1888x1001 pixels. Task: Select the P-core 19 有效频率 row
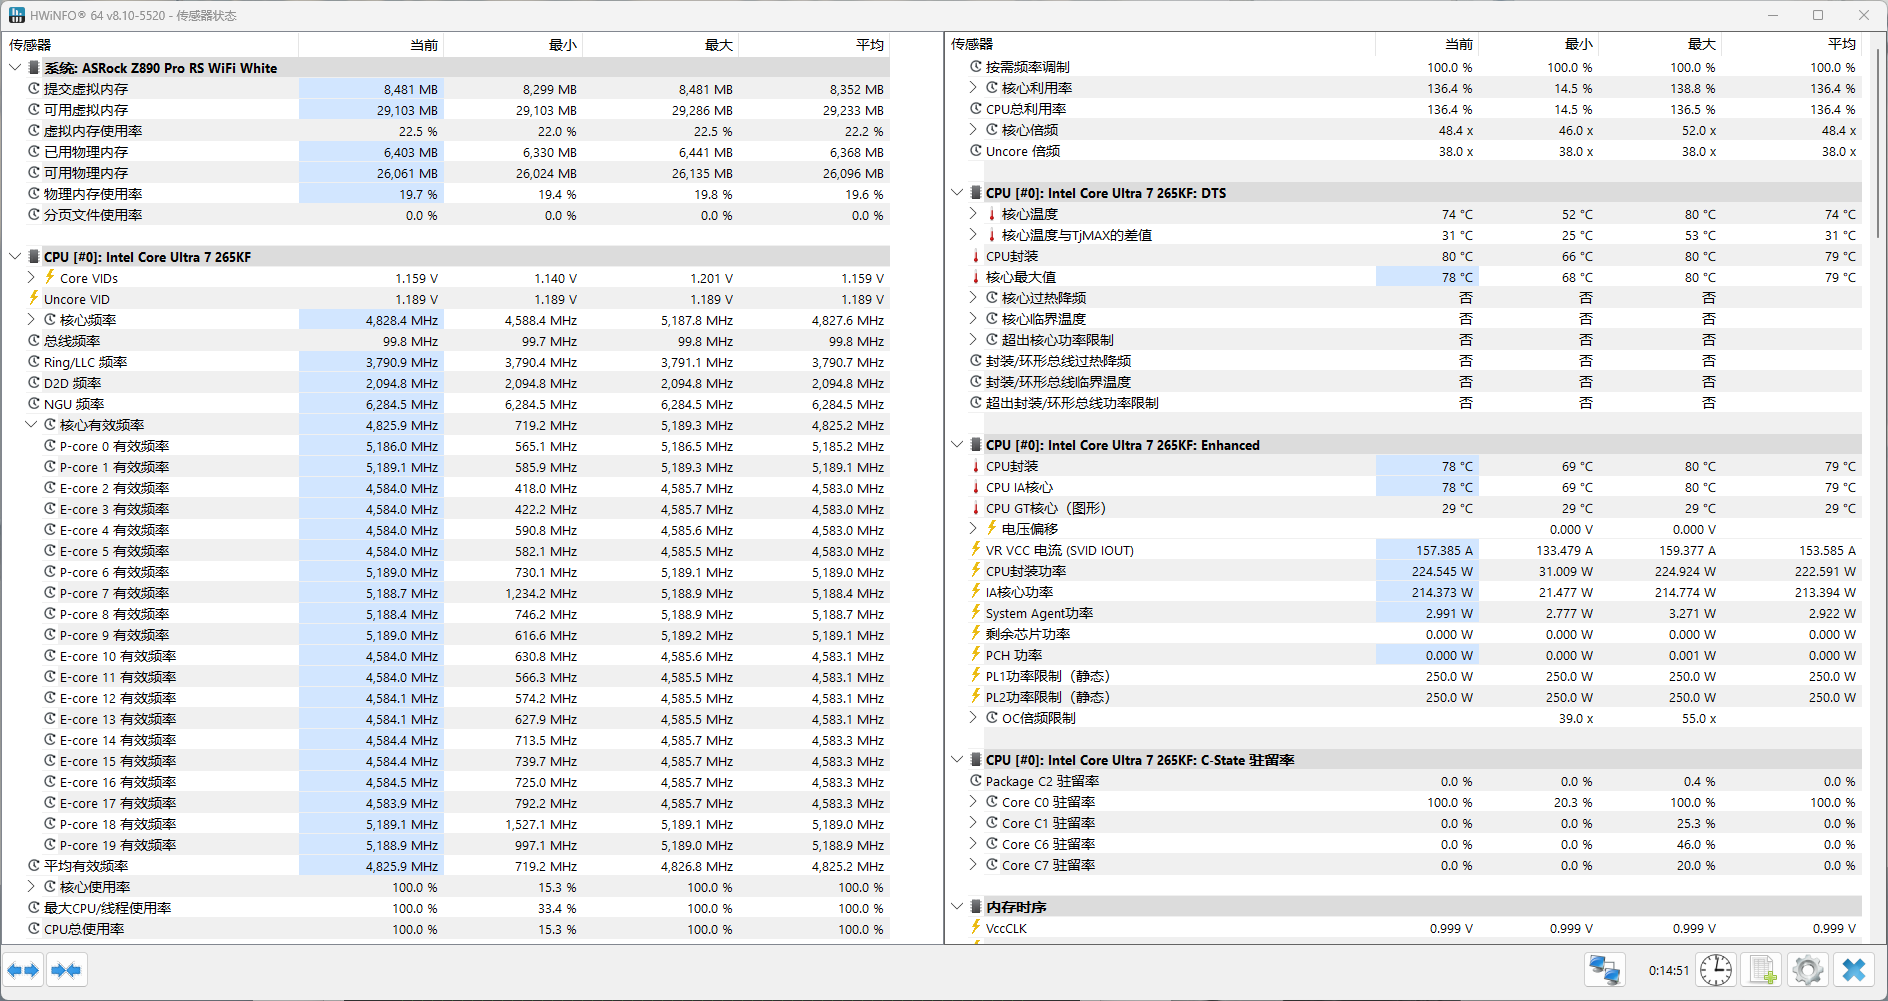click(446, 845)
